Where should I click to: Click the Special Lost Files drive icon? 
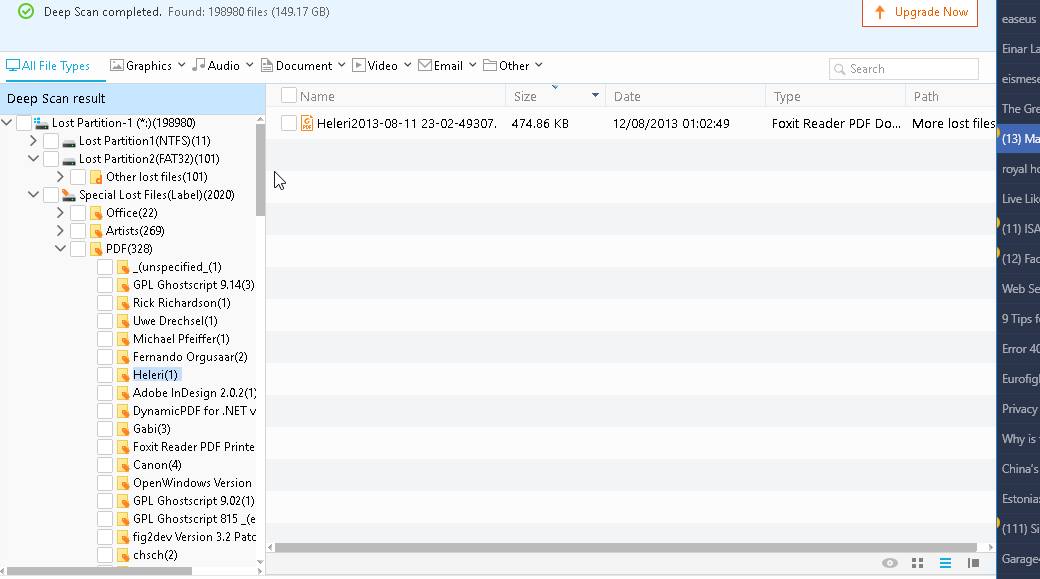pyautogui.click(x=68, y=195)
